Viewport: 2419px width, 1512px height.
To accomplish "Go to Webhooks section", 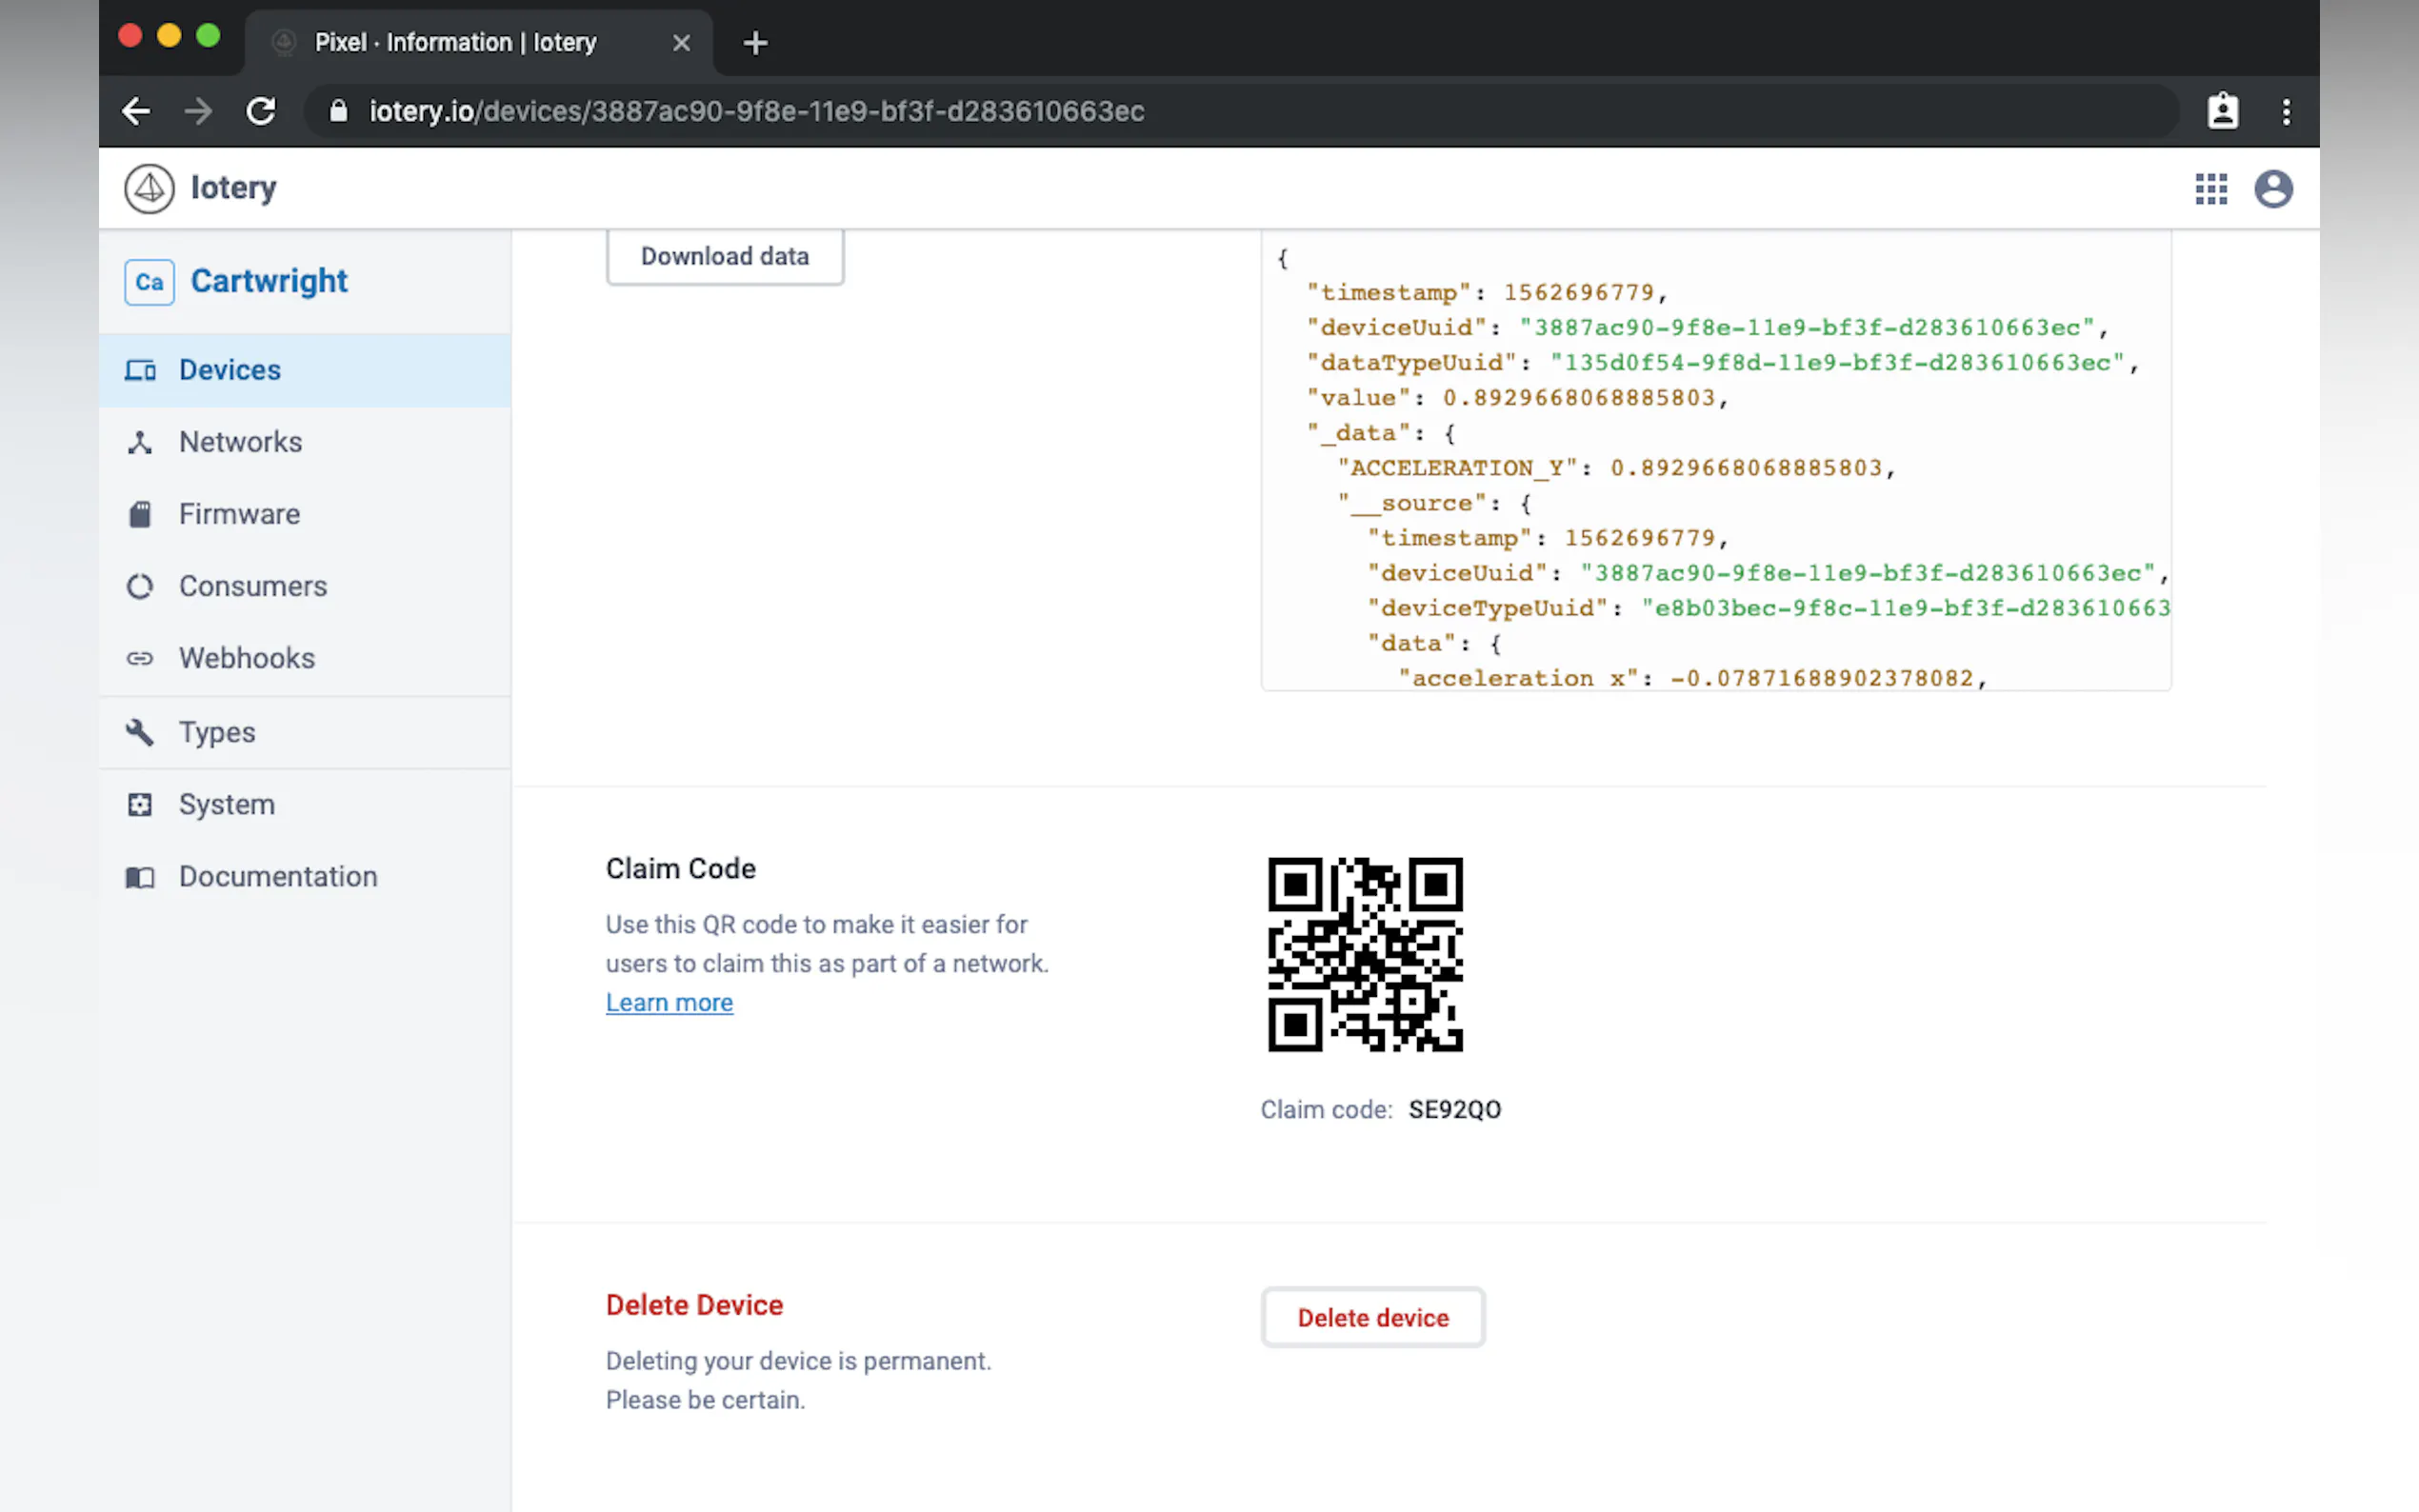I will pos(305,658).
